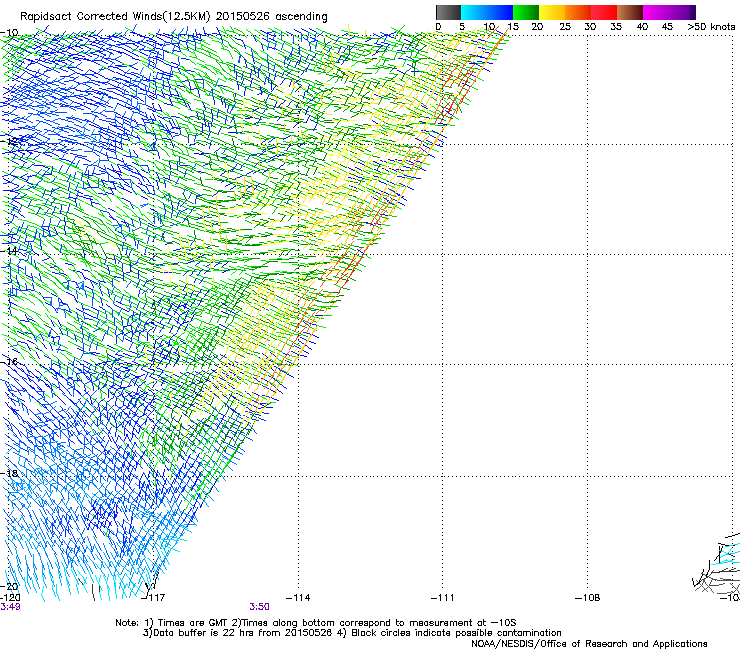The image size is (740, 650).
Task: Click the legend label '35'
Action: coord(616,27)
